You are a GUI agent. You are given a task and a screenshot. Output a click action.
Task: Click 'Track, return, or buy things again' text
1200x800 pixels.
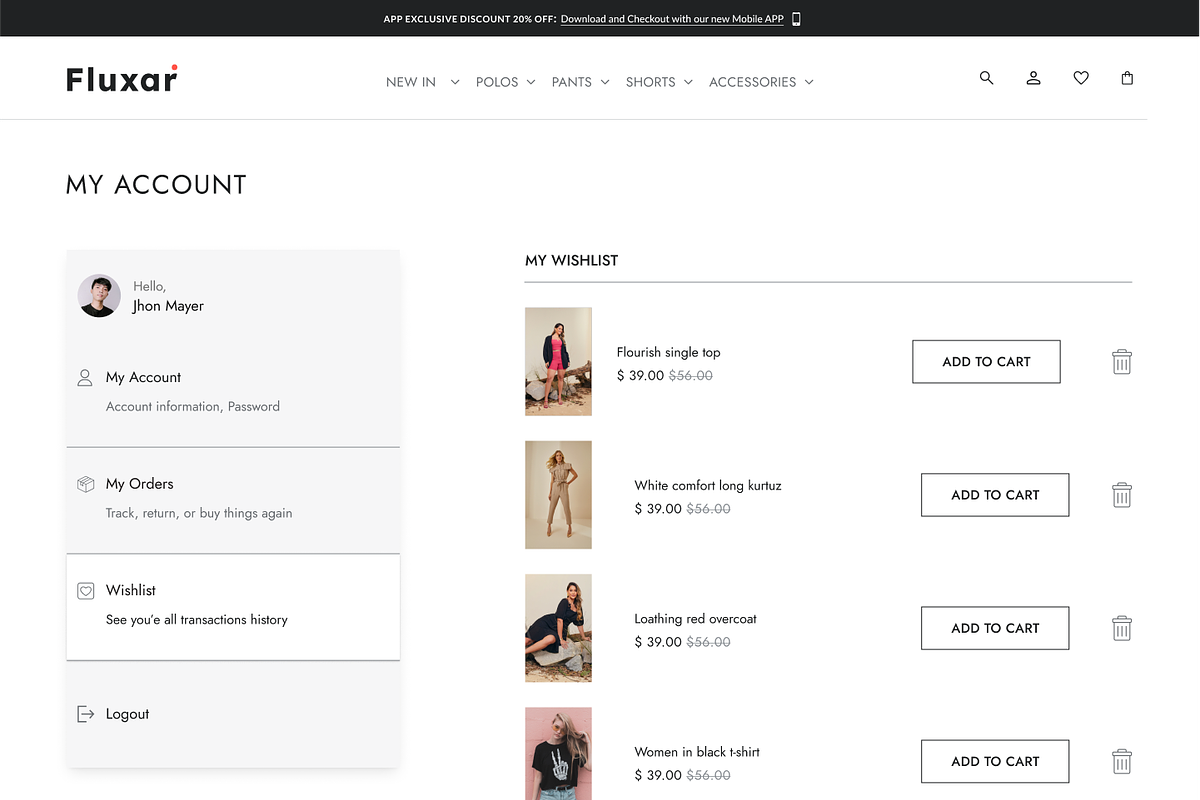coord(199,513)
